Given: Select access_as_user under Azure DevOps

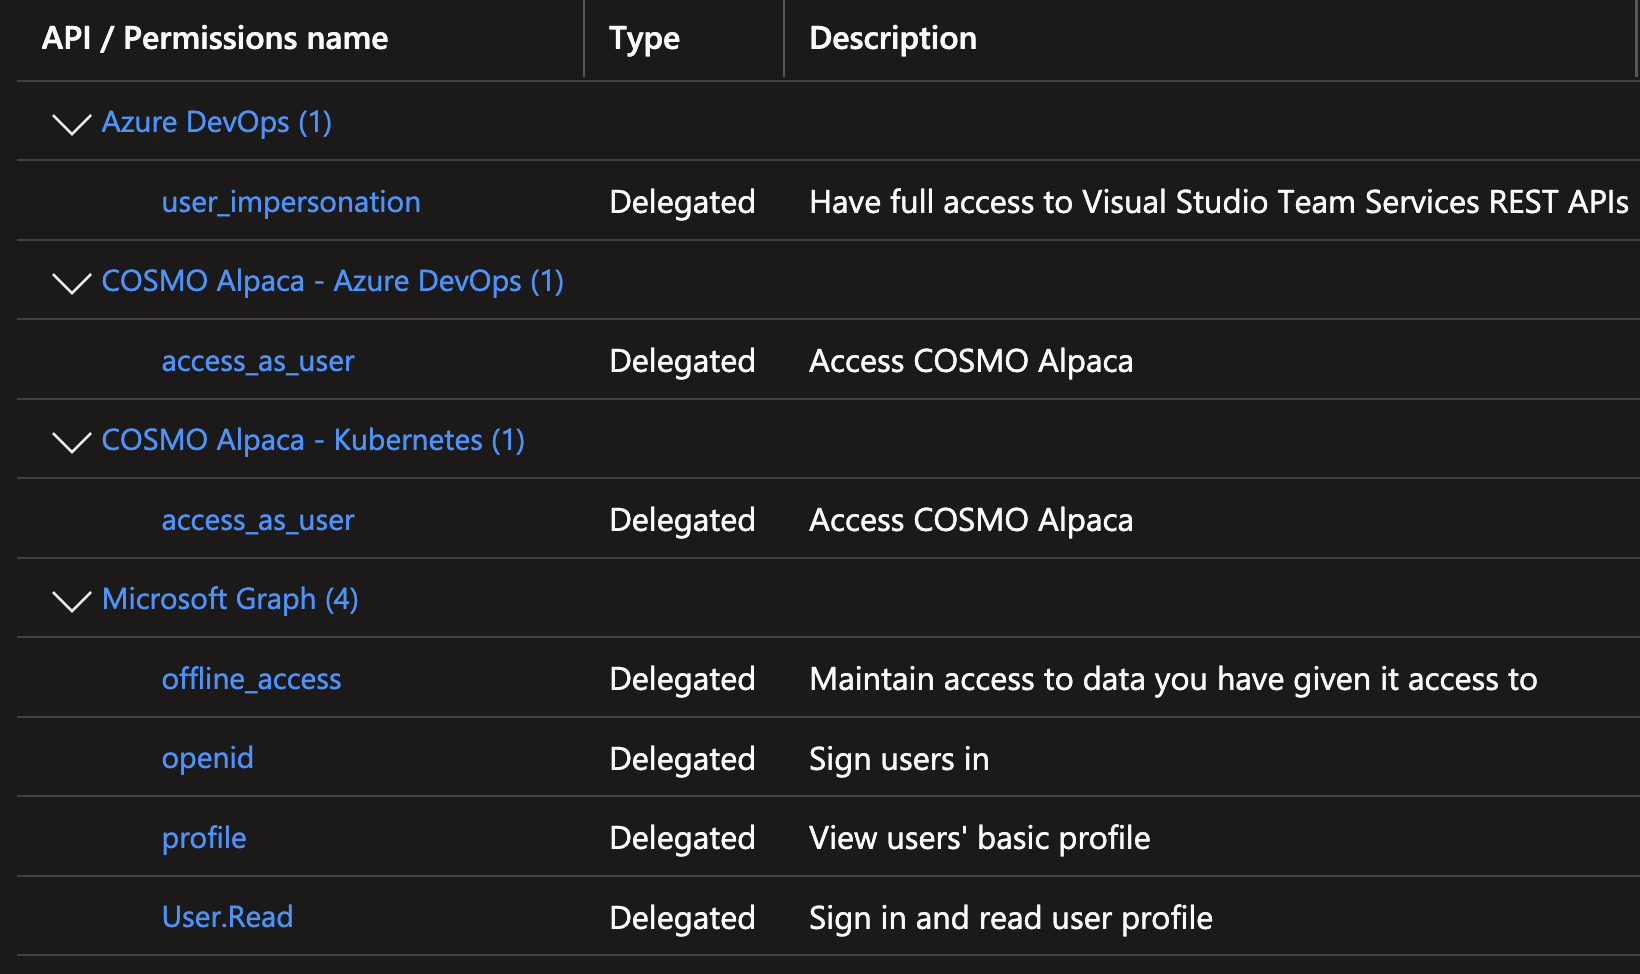Looking at the screenshot, I should tap(257, 361).
